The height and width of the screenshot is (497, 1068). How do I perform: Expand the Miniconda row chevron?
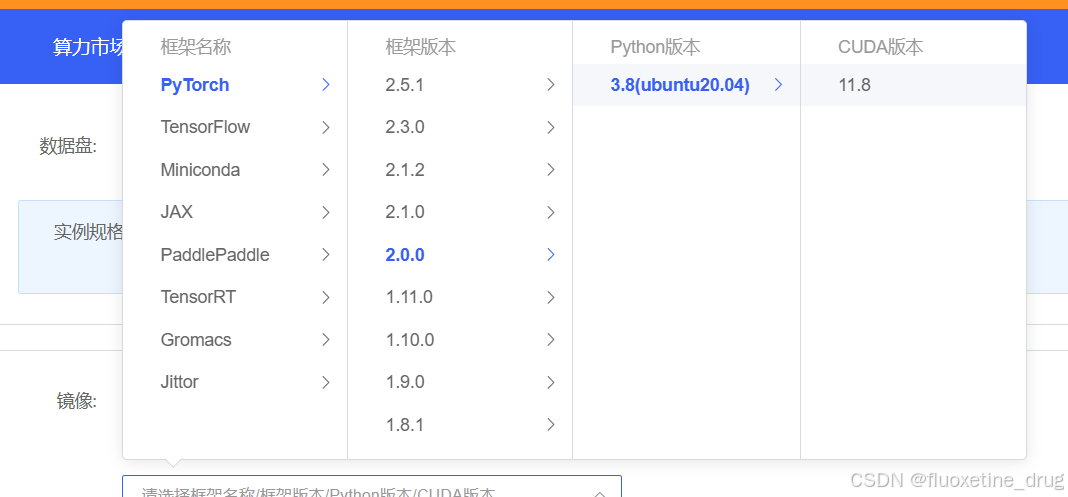[326, 170]
